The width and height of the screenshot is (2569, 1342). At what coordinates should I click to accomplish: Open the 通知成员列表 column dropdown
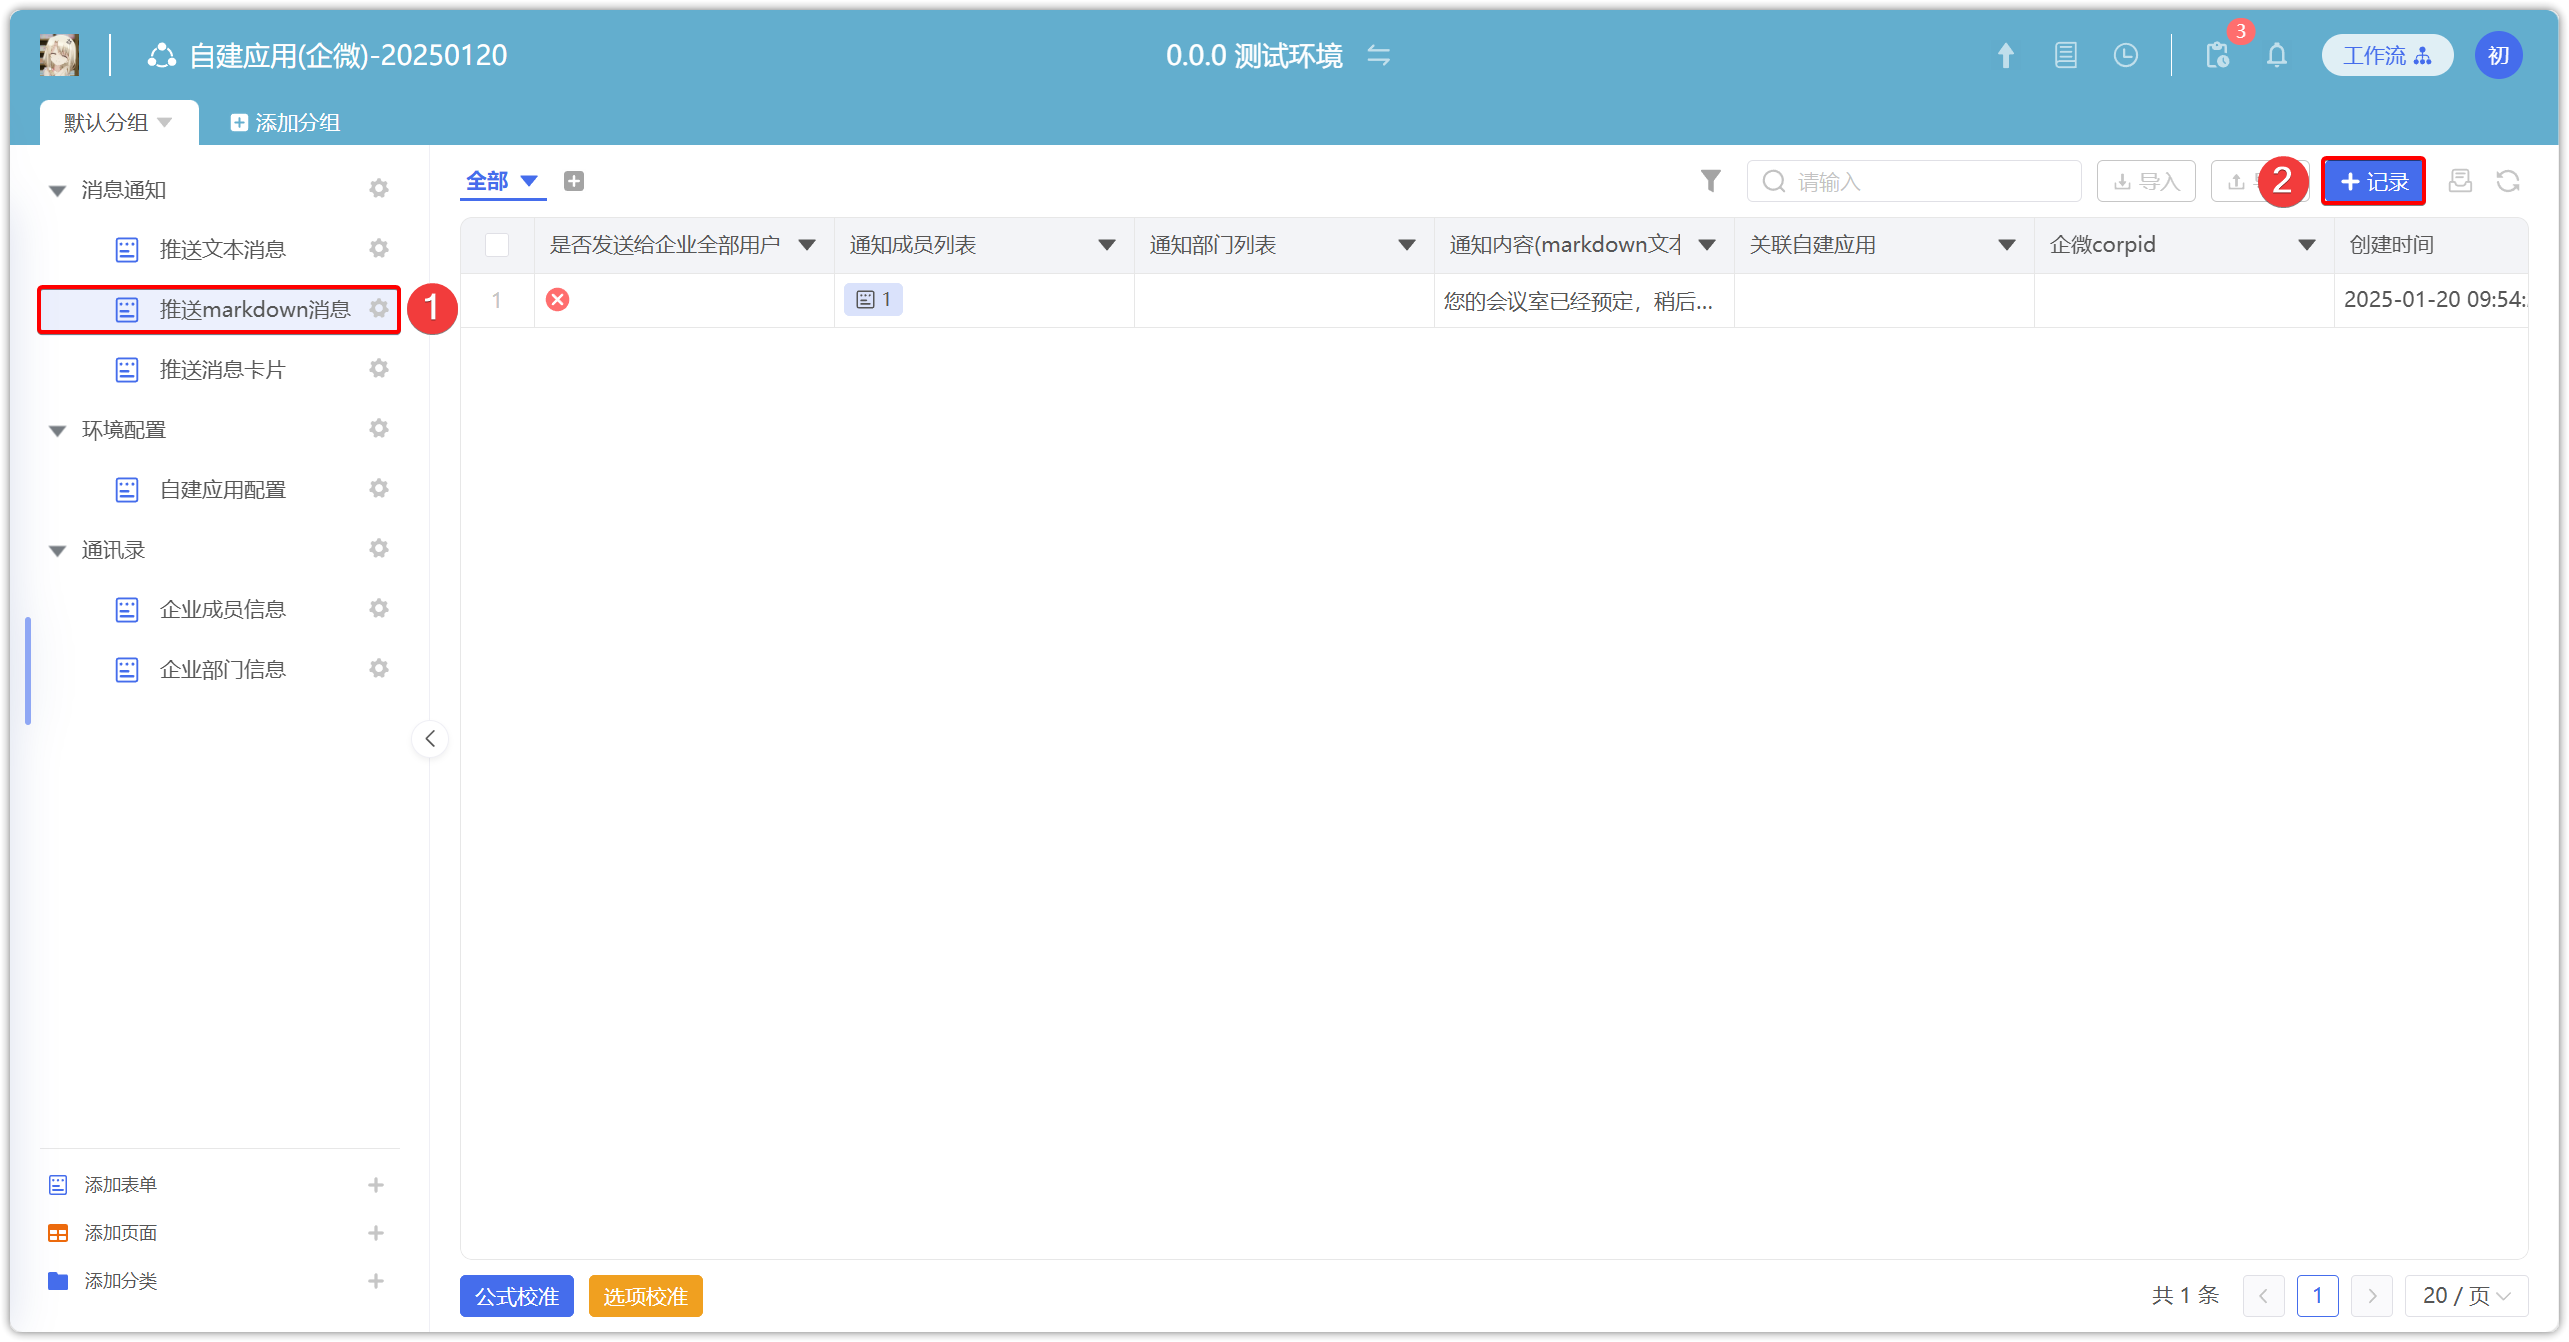[x=1106, y=245]
